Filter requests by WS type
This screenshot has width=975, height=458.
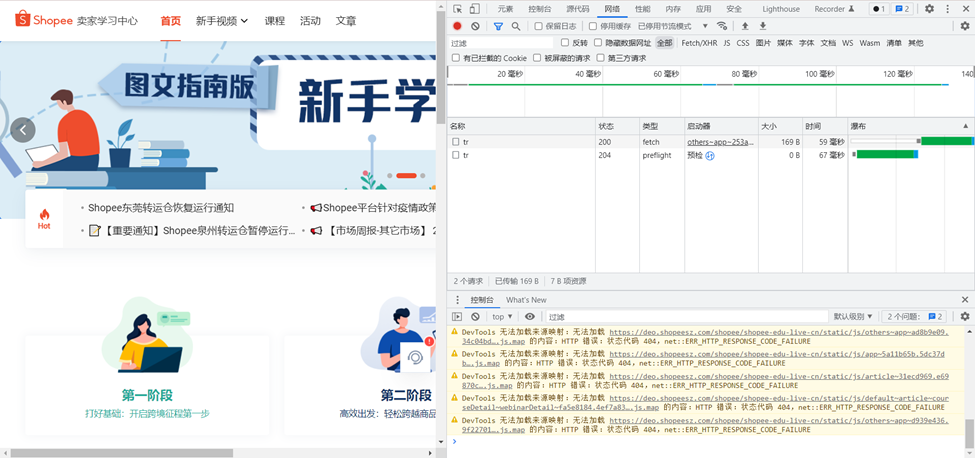[848, 43]
